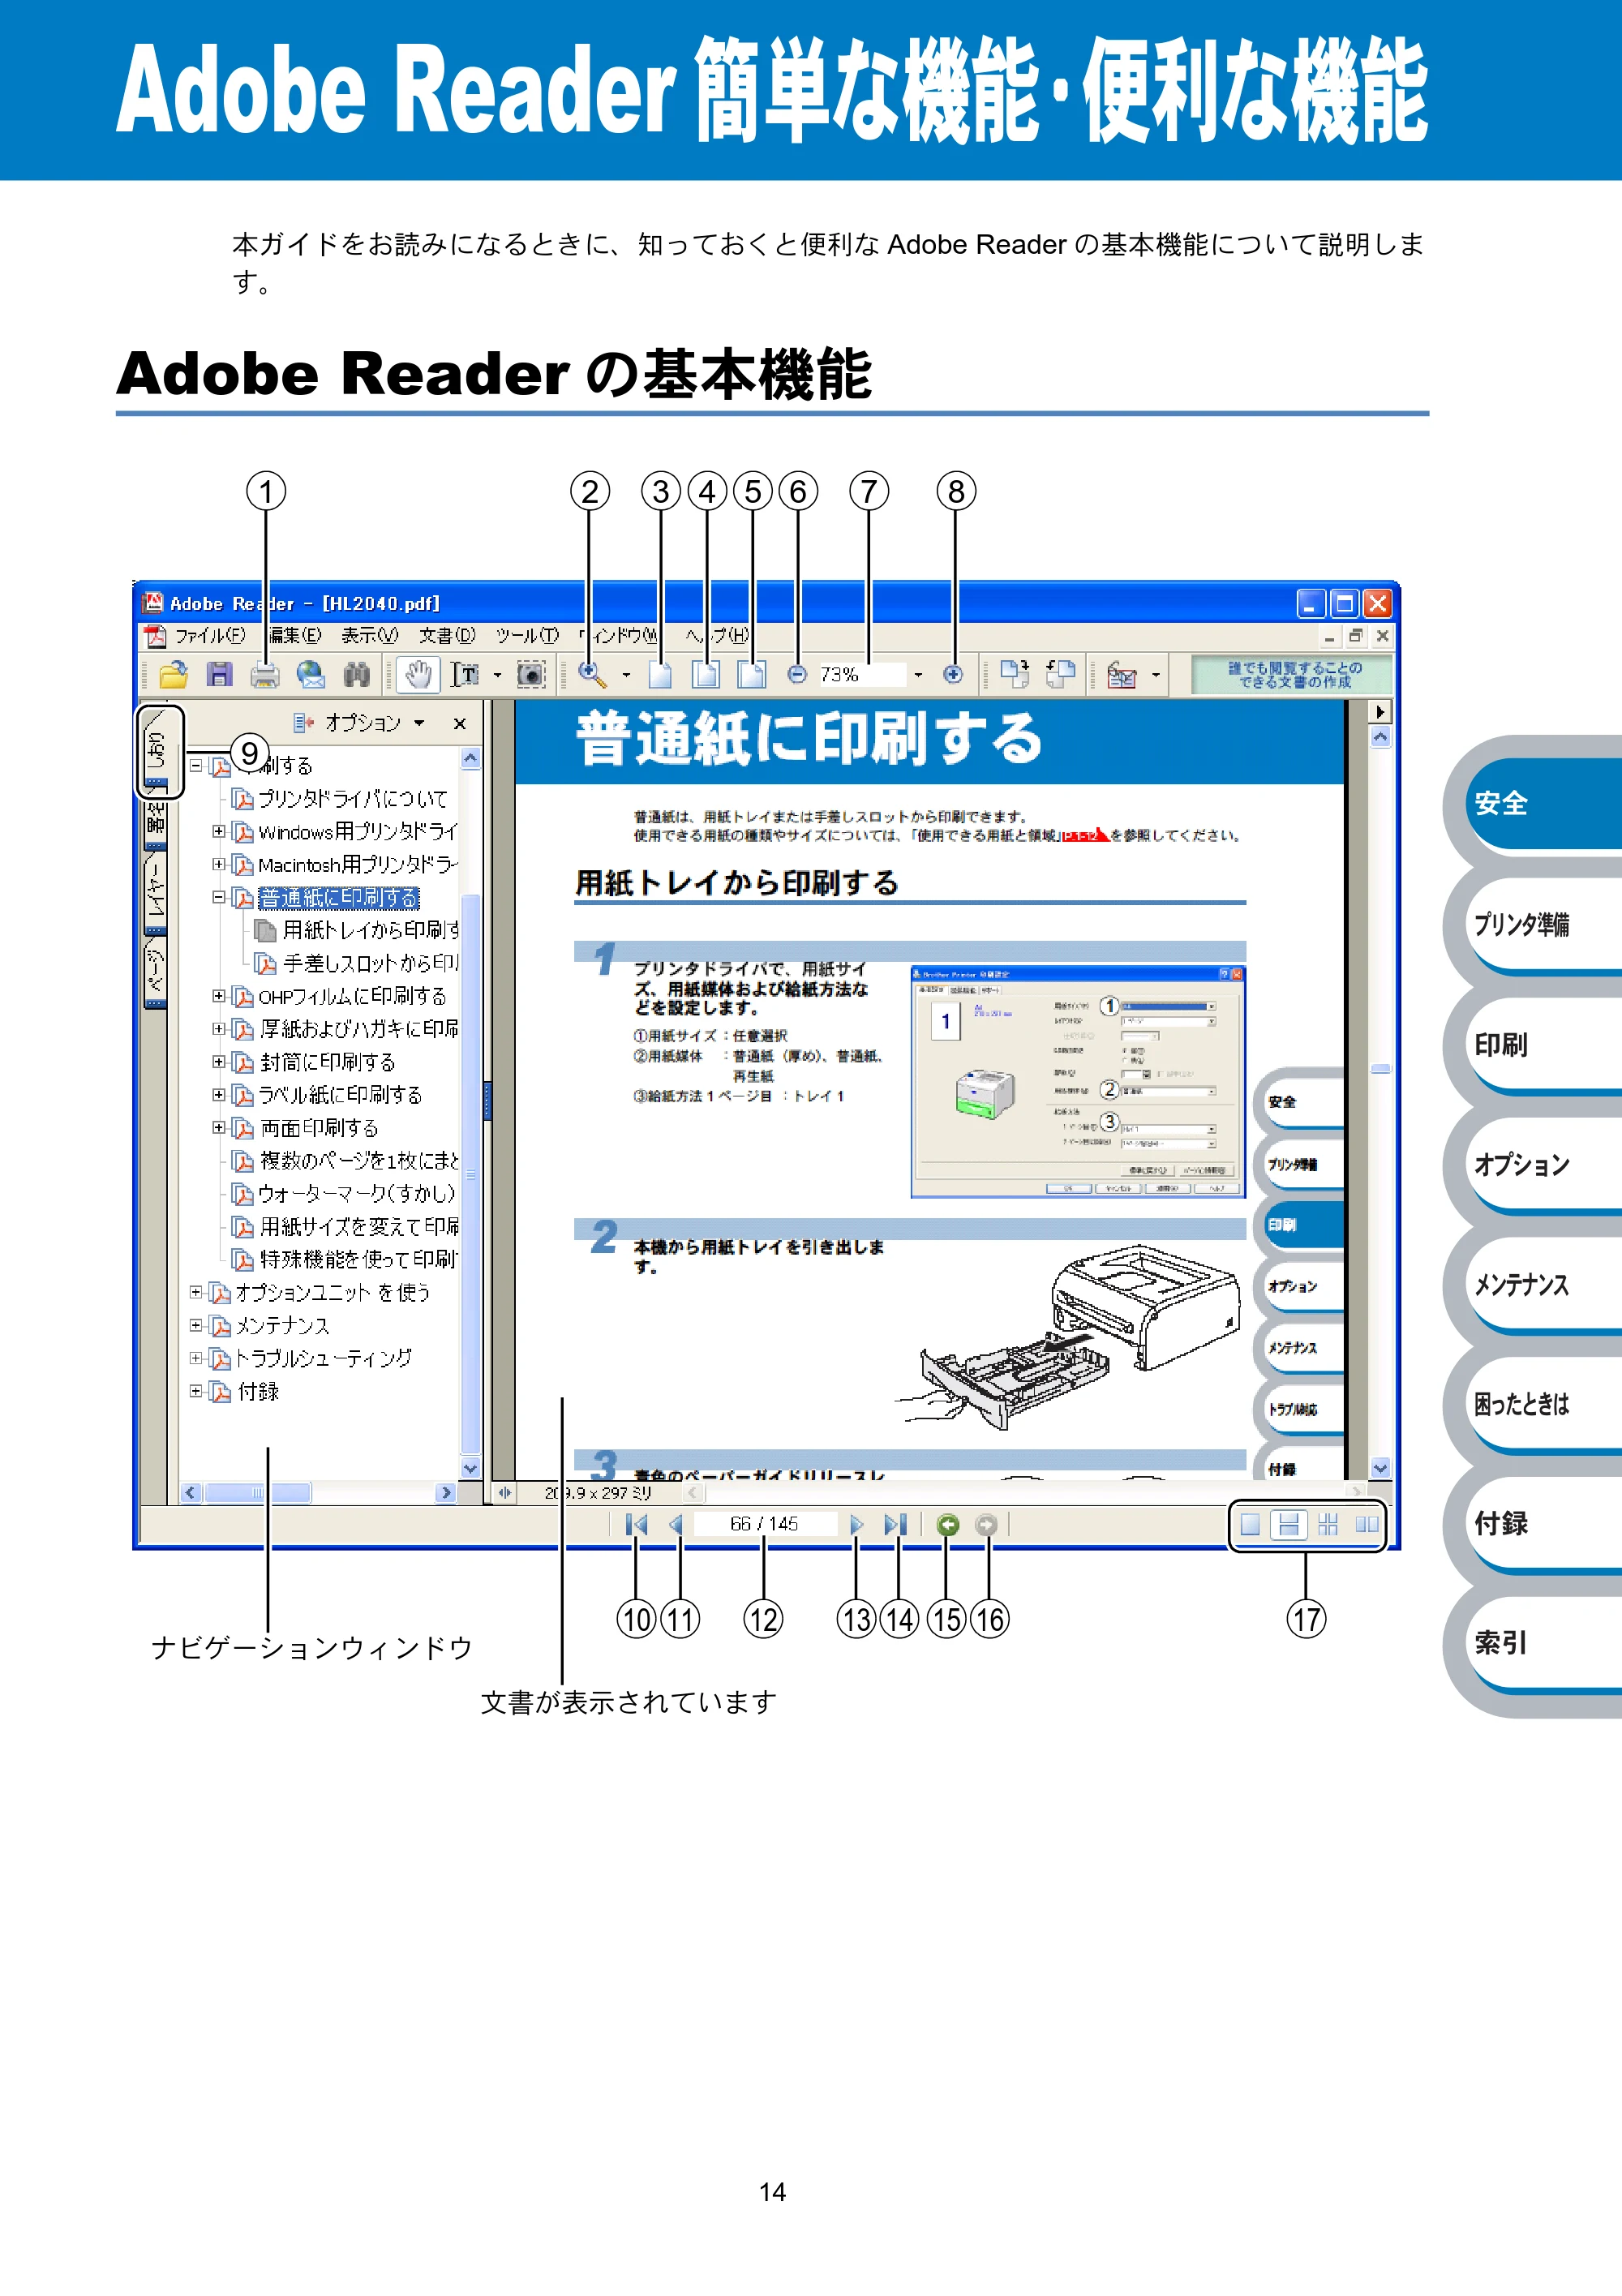Viewport: 1622px width, 2296px height.
Task: Click the minus Zoom Out button
Action: click(797, 675)
